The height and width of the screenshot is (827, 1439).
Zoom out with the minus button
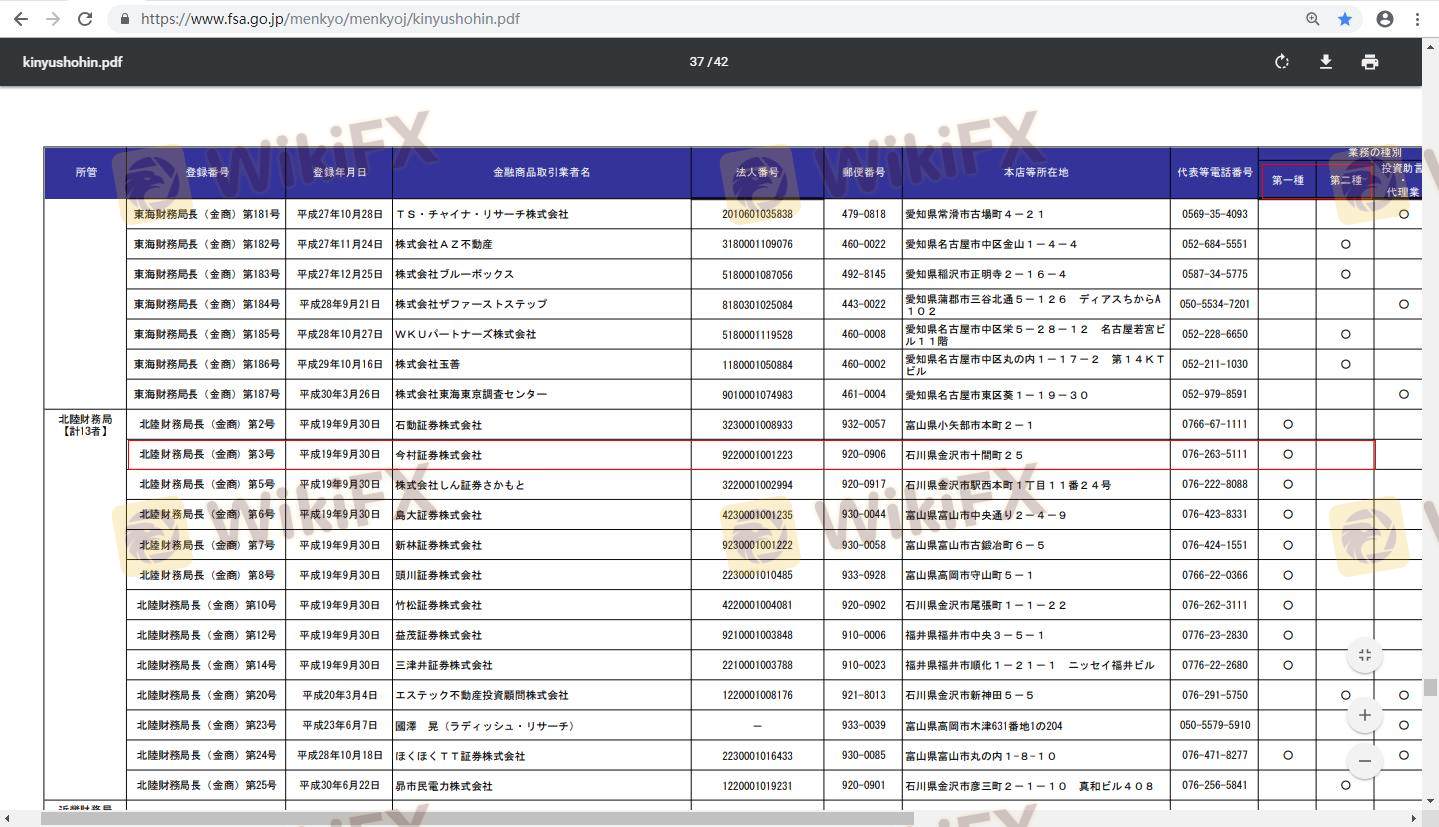click(1365, 761)
